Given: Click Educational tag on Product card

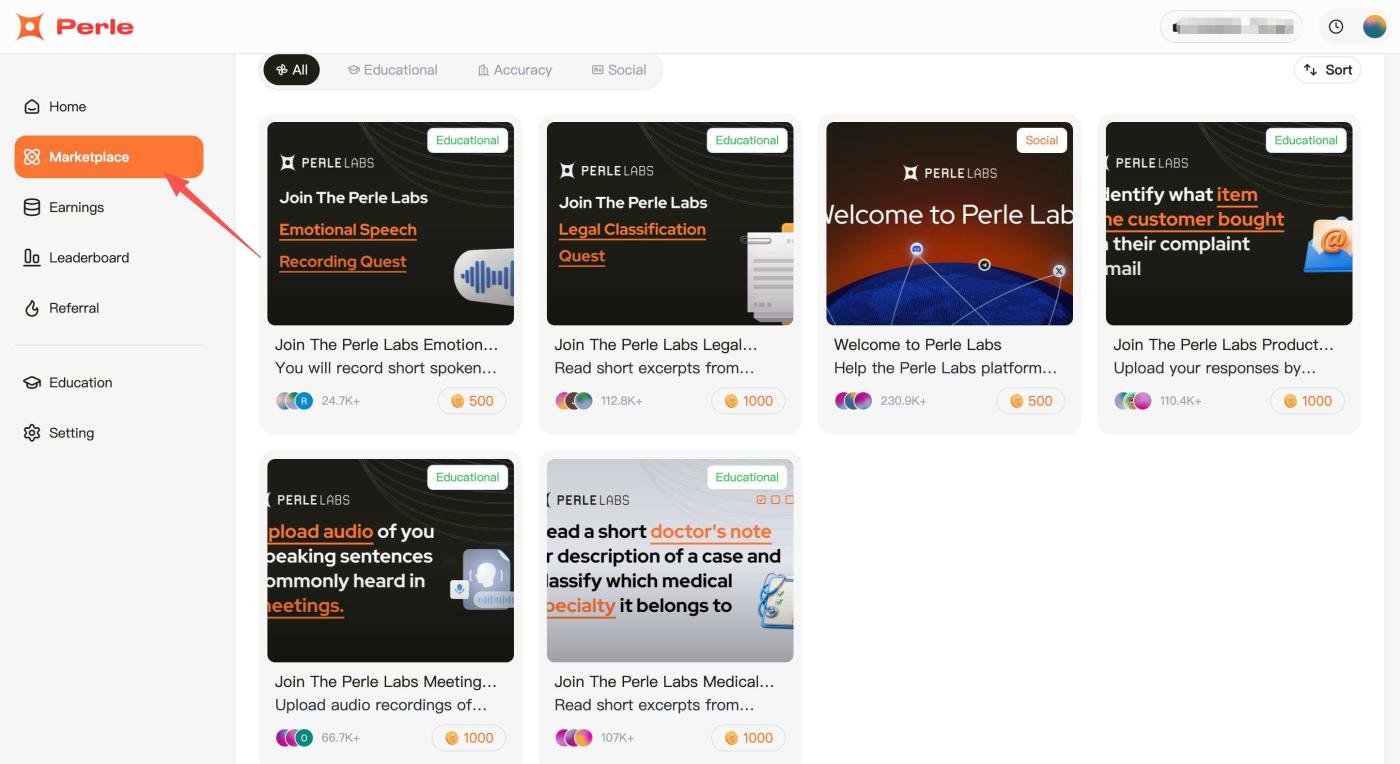Looking at the screenshot, I should 1306,141.
